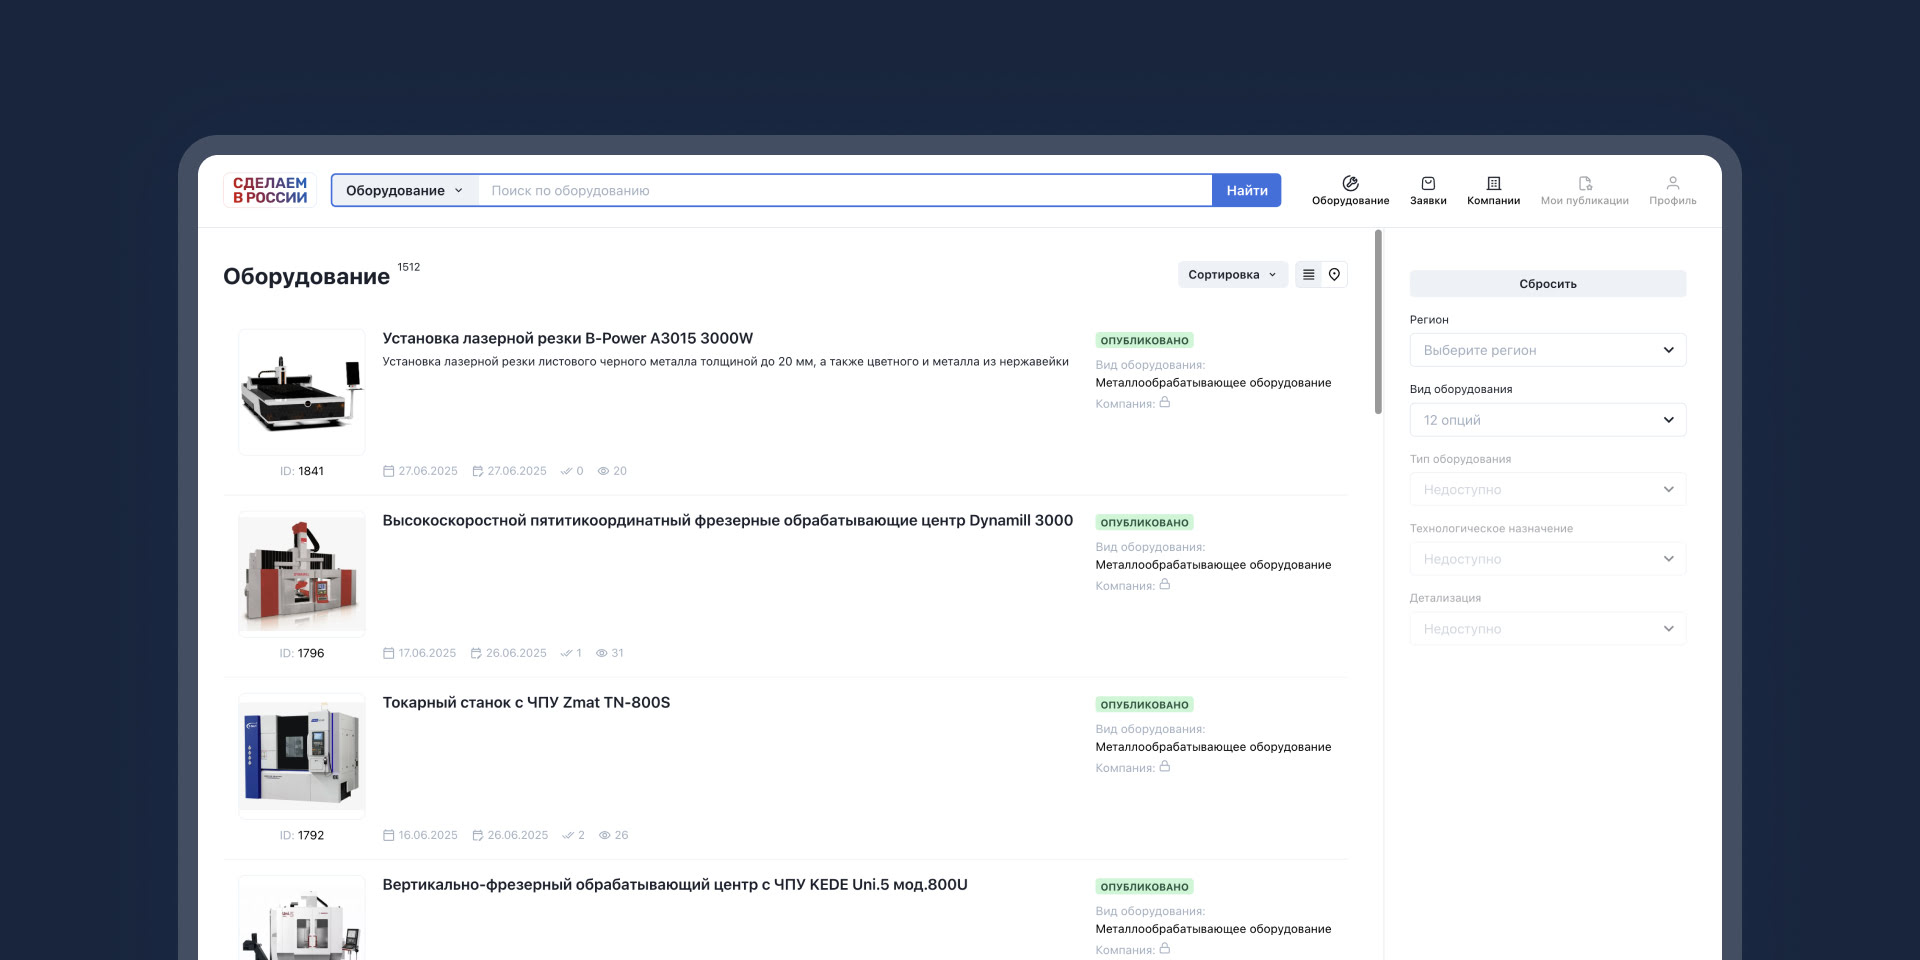Click double-check icon showing 1

566,653
